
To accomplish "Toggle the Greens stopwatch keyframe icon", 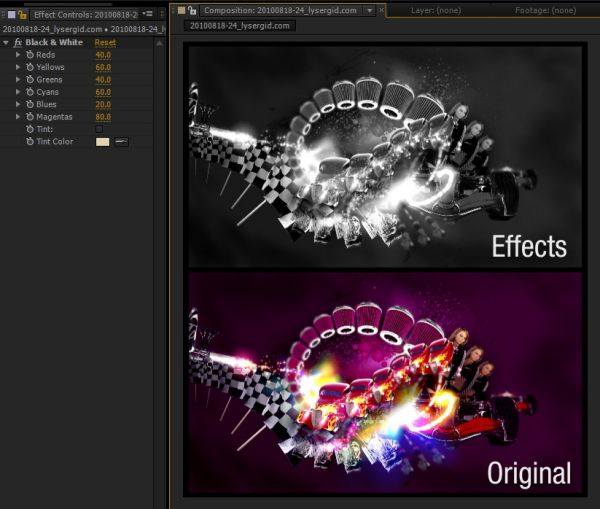I will 30,80.
